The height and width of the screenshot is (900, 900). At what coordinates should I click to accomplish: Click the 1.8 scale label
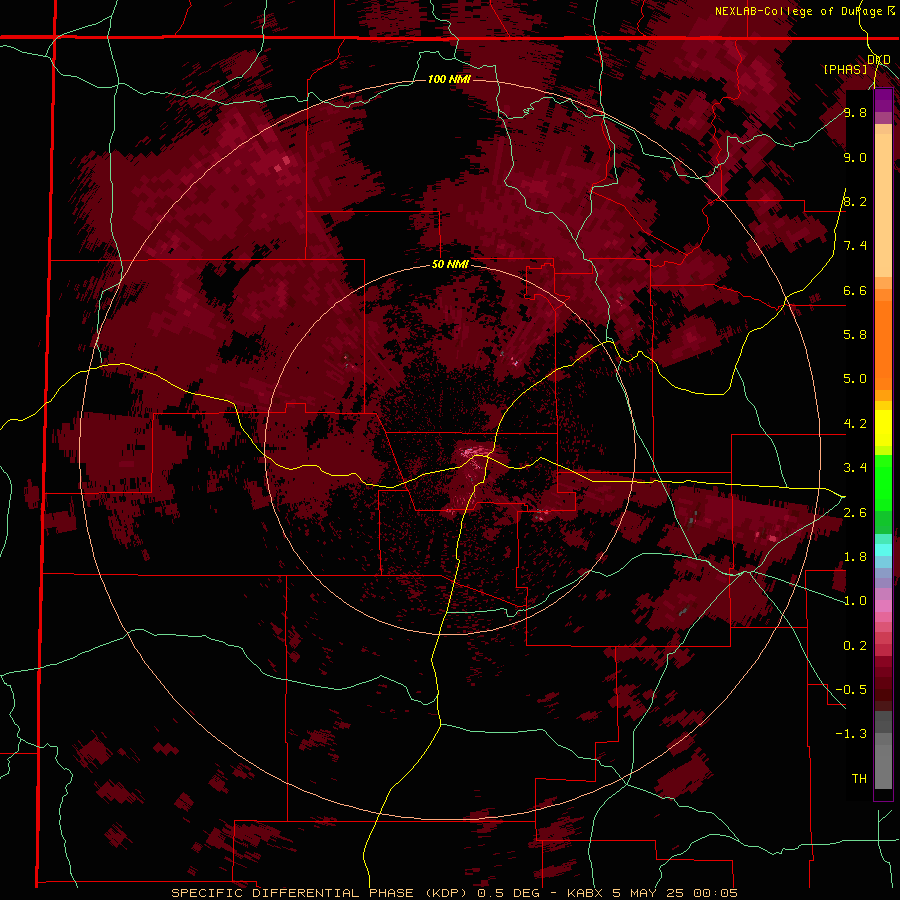pyautogui.click(x=855, y=557)
